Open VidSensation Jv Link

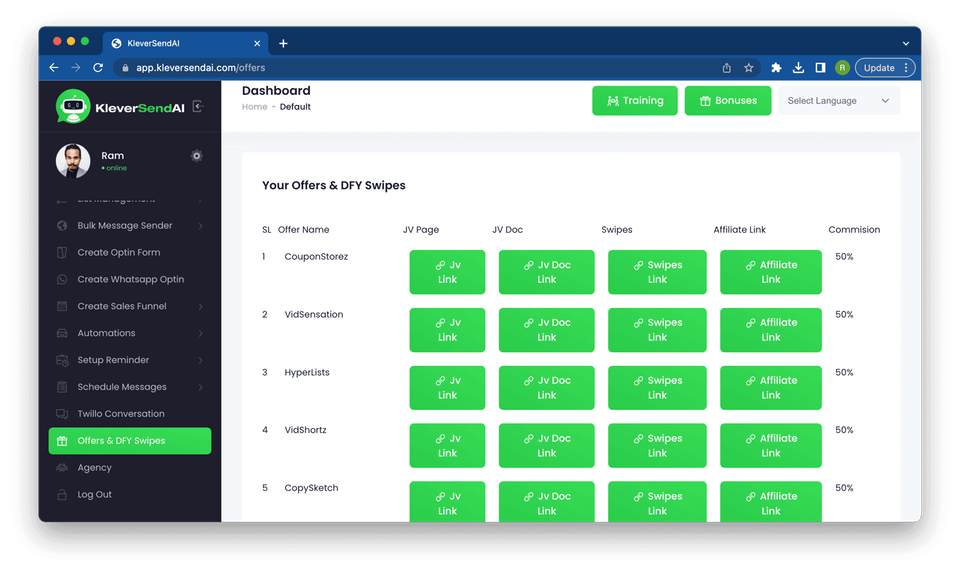[x=448, y=330]
